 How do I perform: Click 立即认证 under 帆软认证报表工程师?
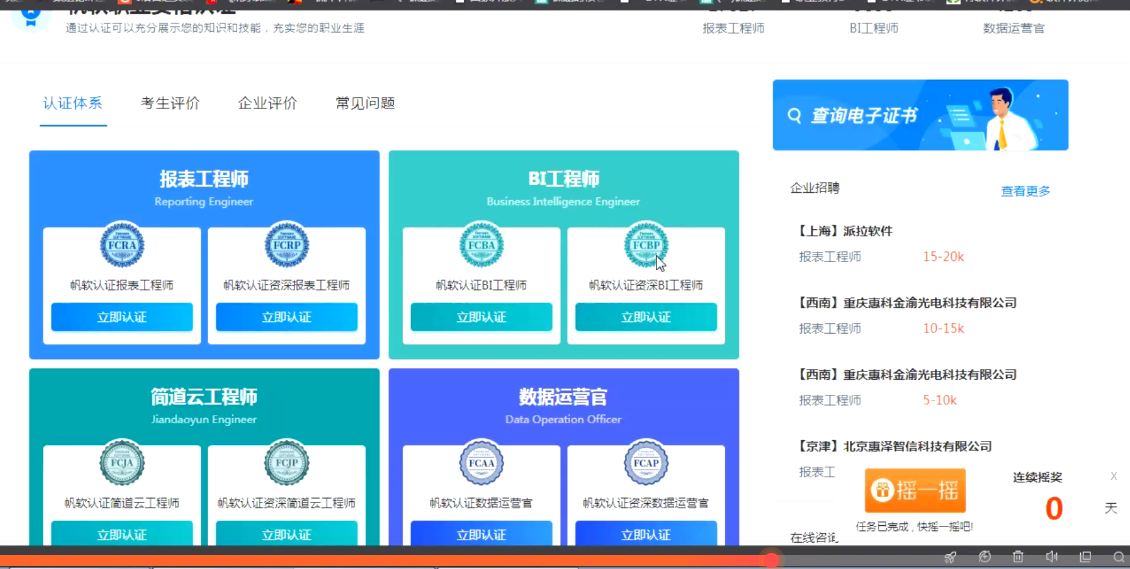(x=122, y=317)
